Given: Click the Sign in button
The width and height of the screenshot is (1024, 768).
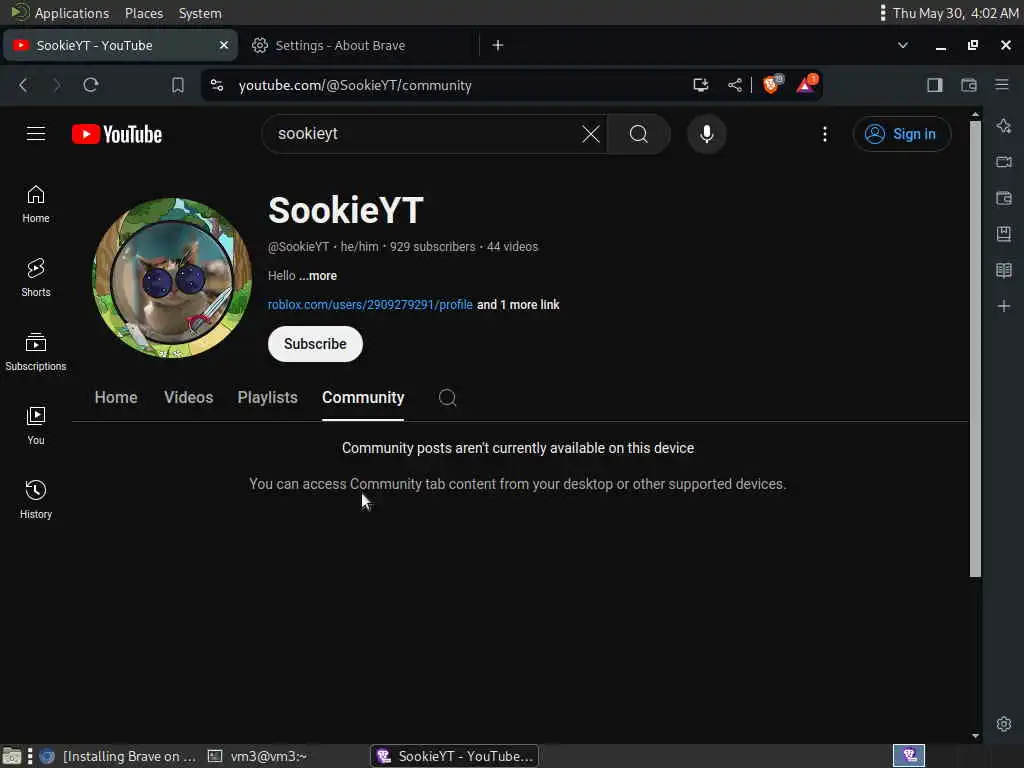Looking at the screenshot, I should 901,134.
